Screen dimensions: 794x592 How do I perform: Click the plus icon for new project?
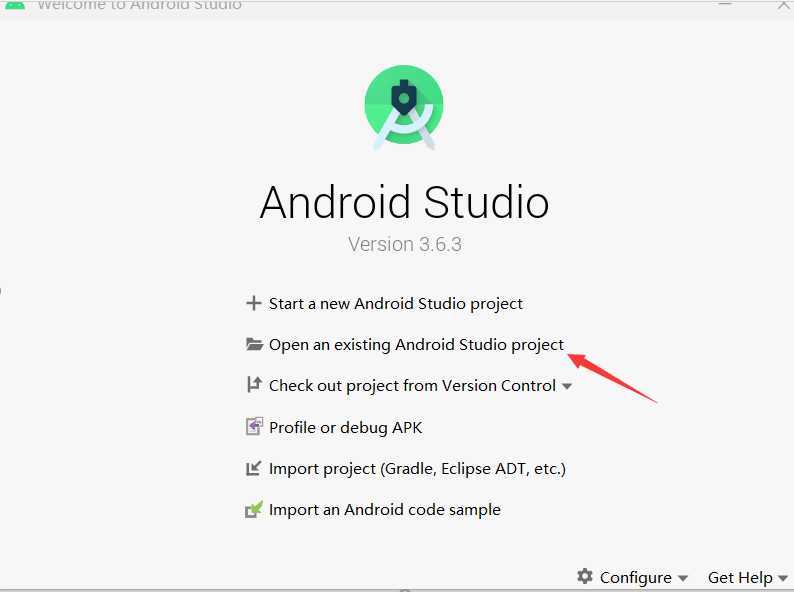pos(254,303)
